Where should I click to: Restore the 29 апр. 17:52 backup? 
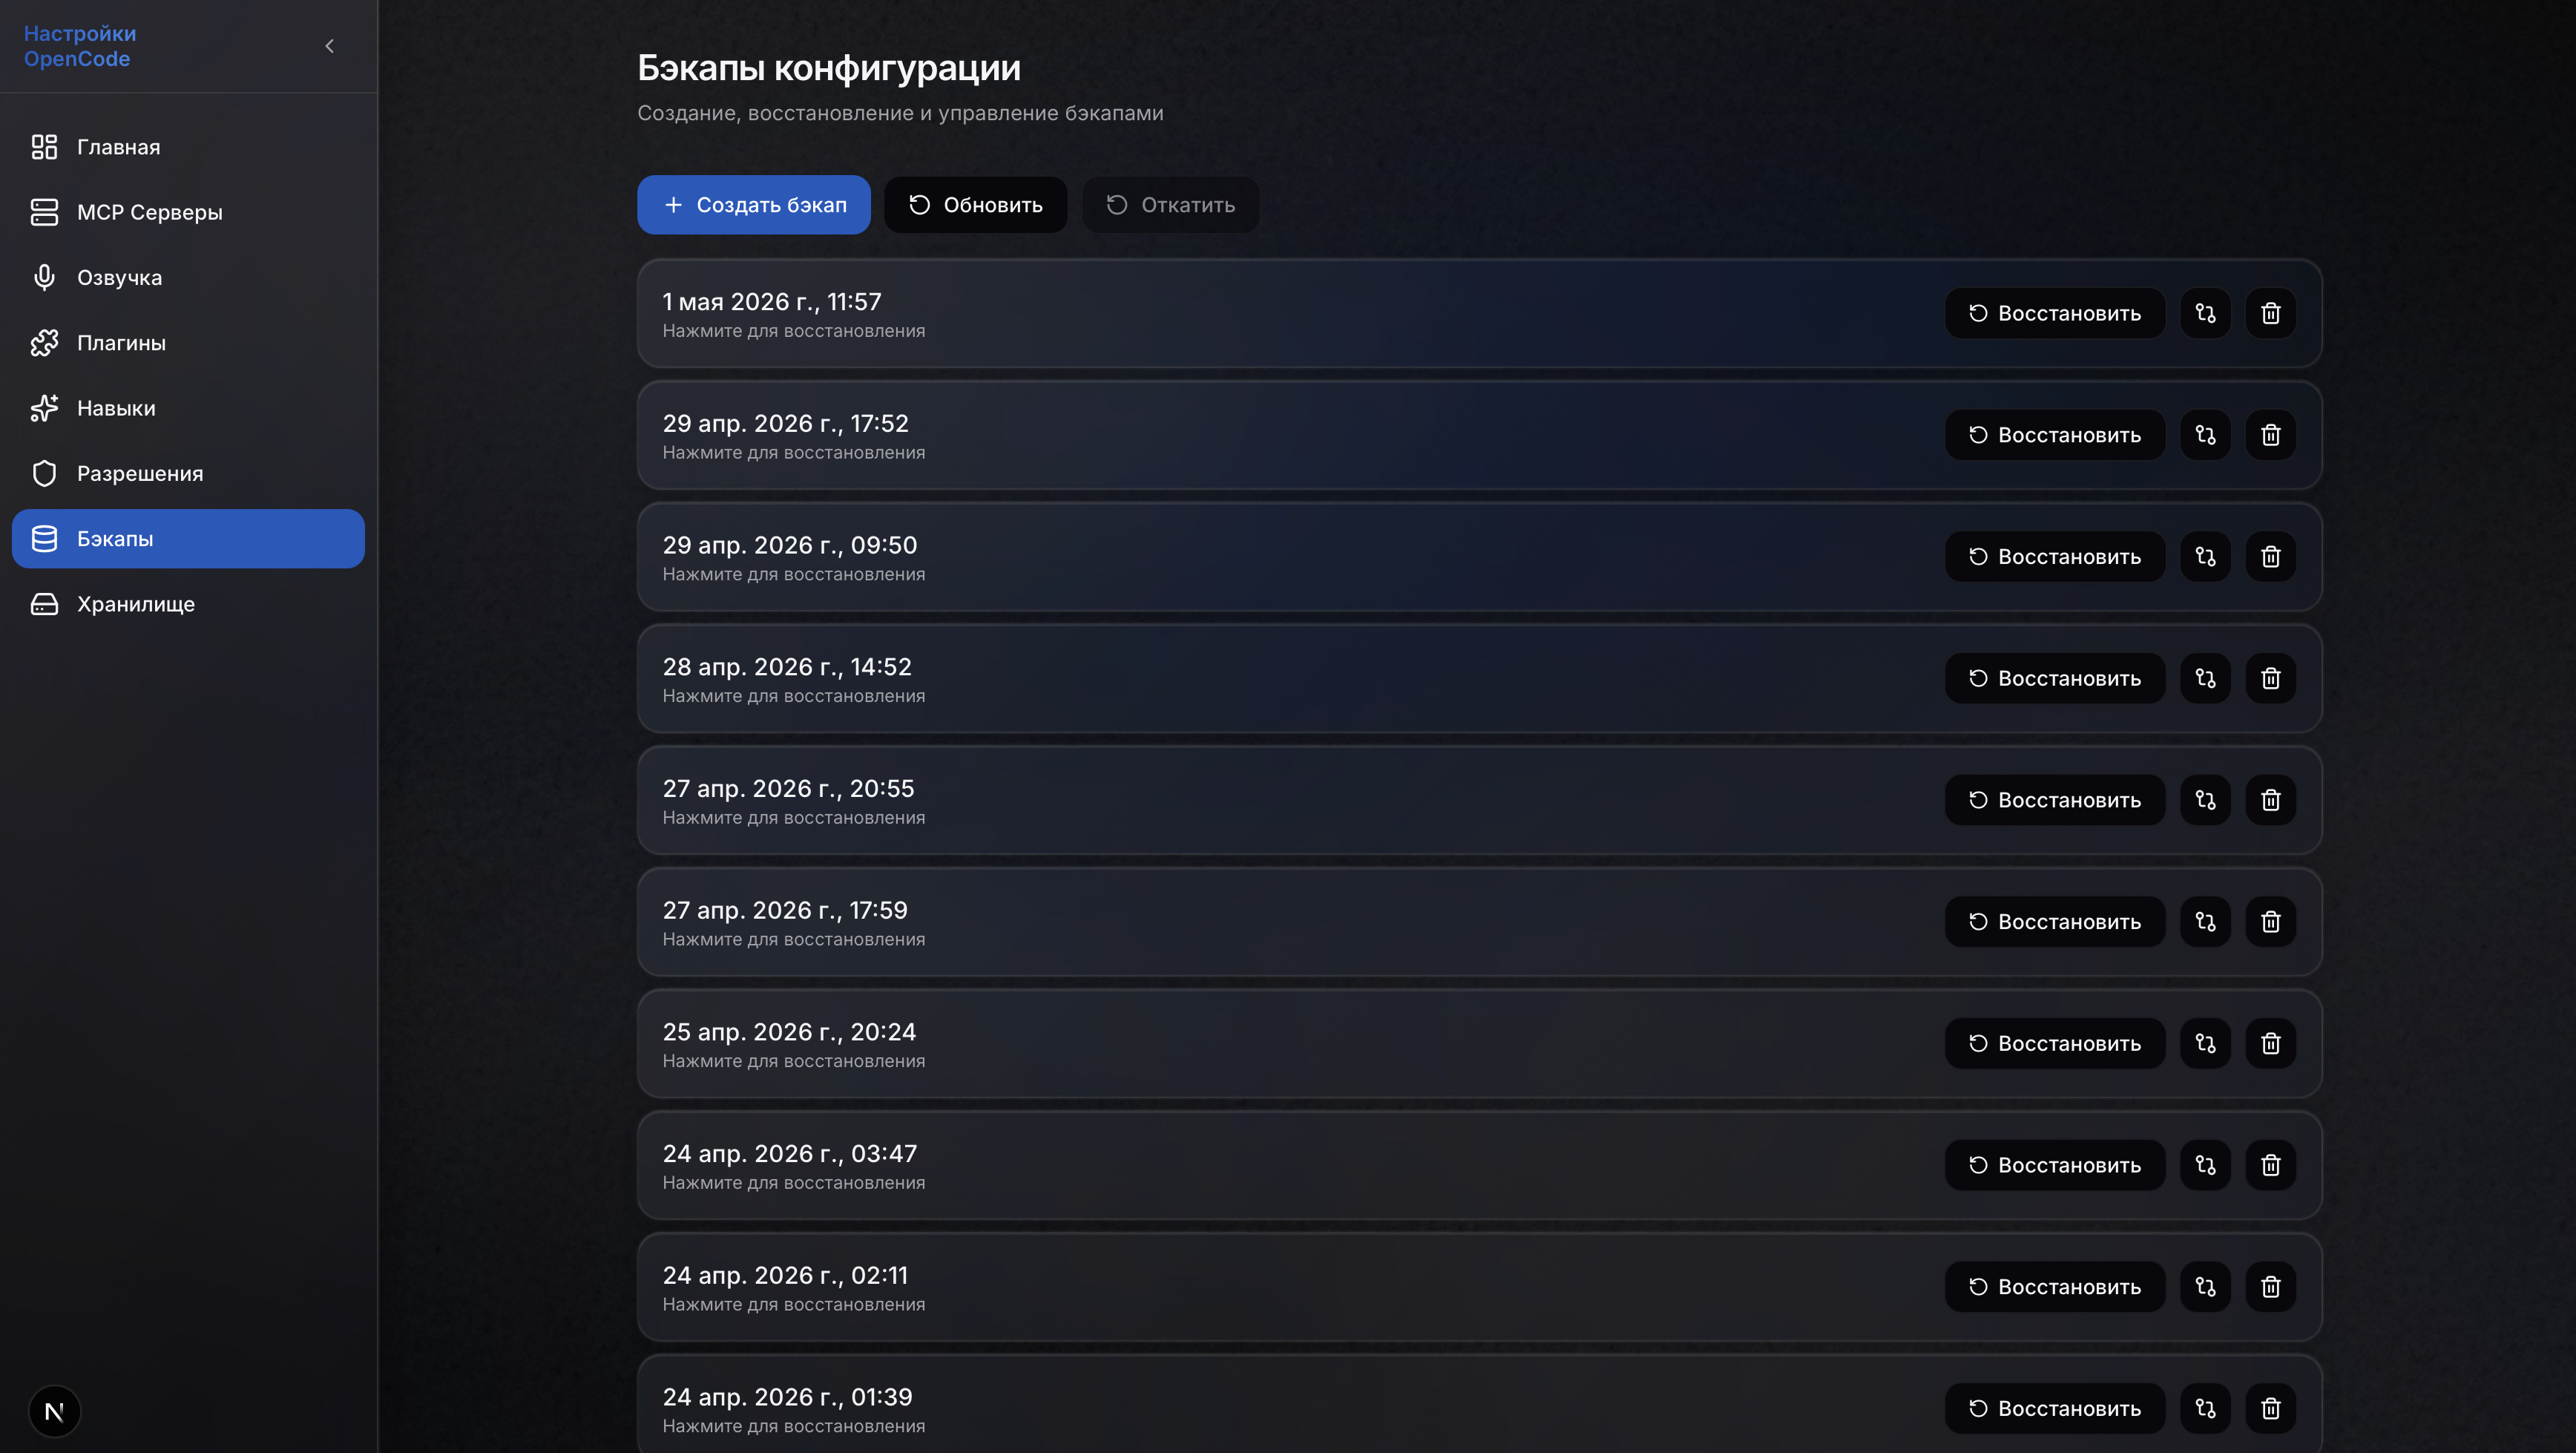point(2055,435)
